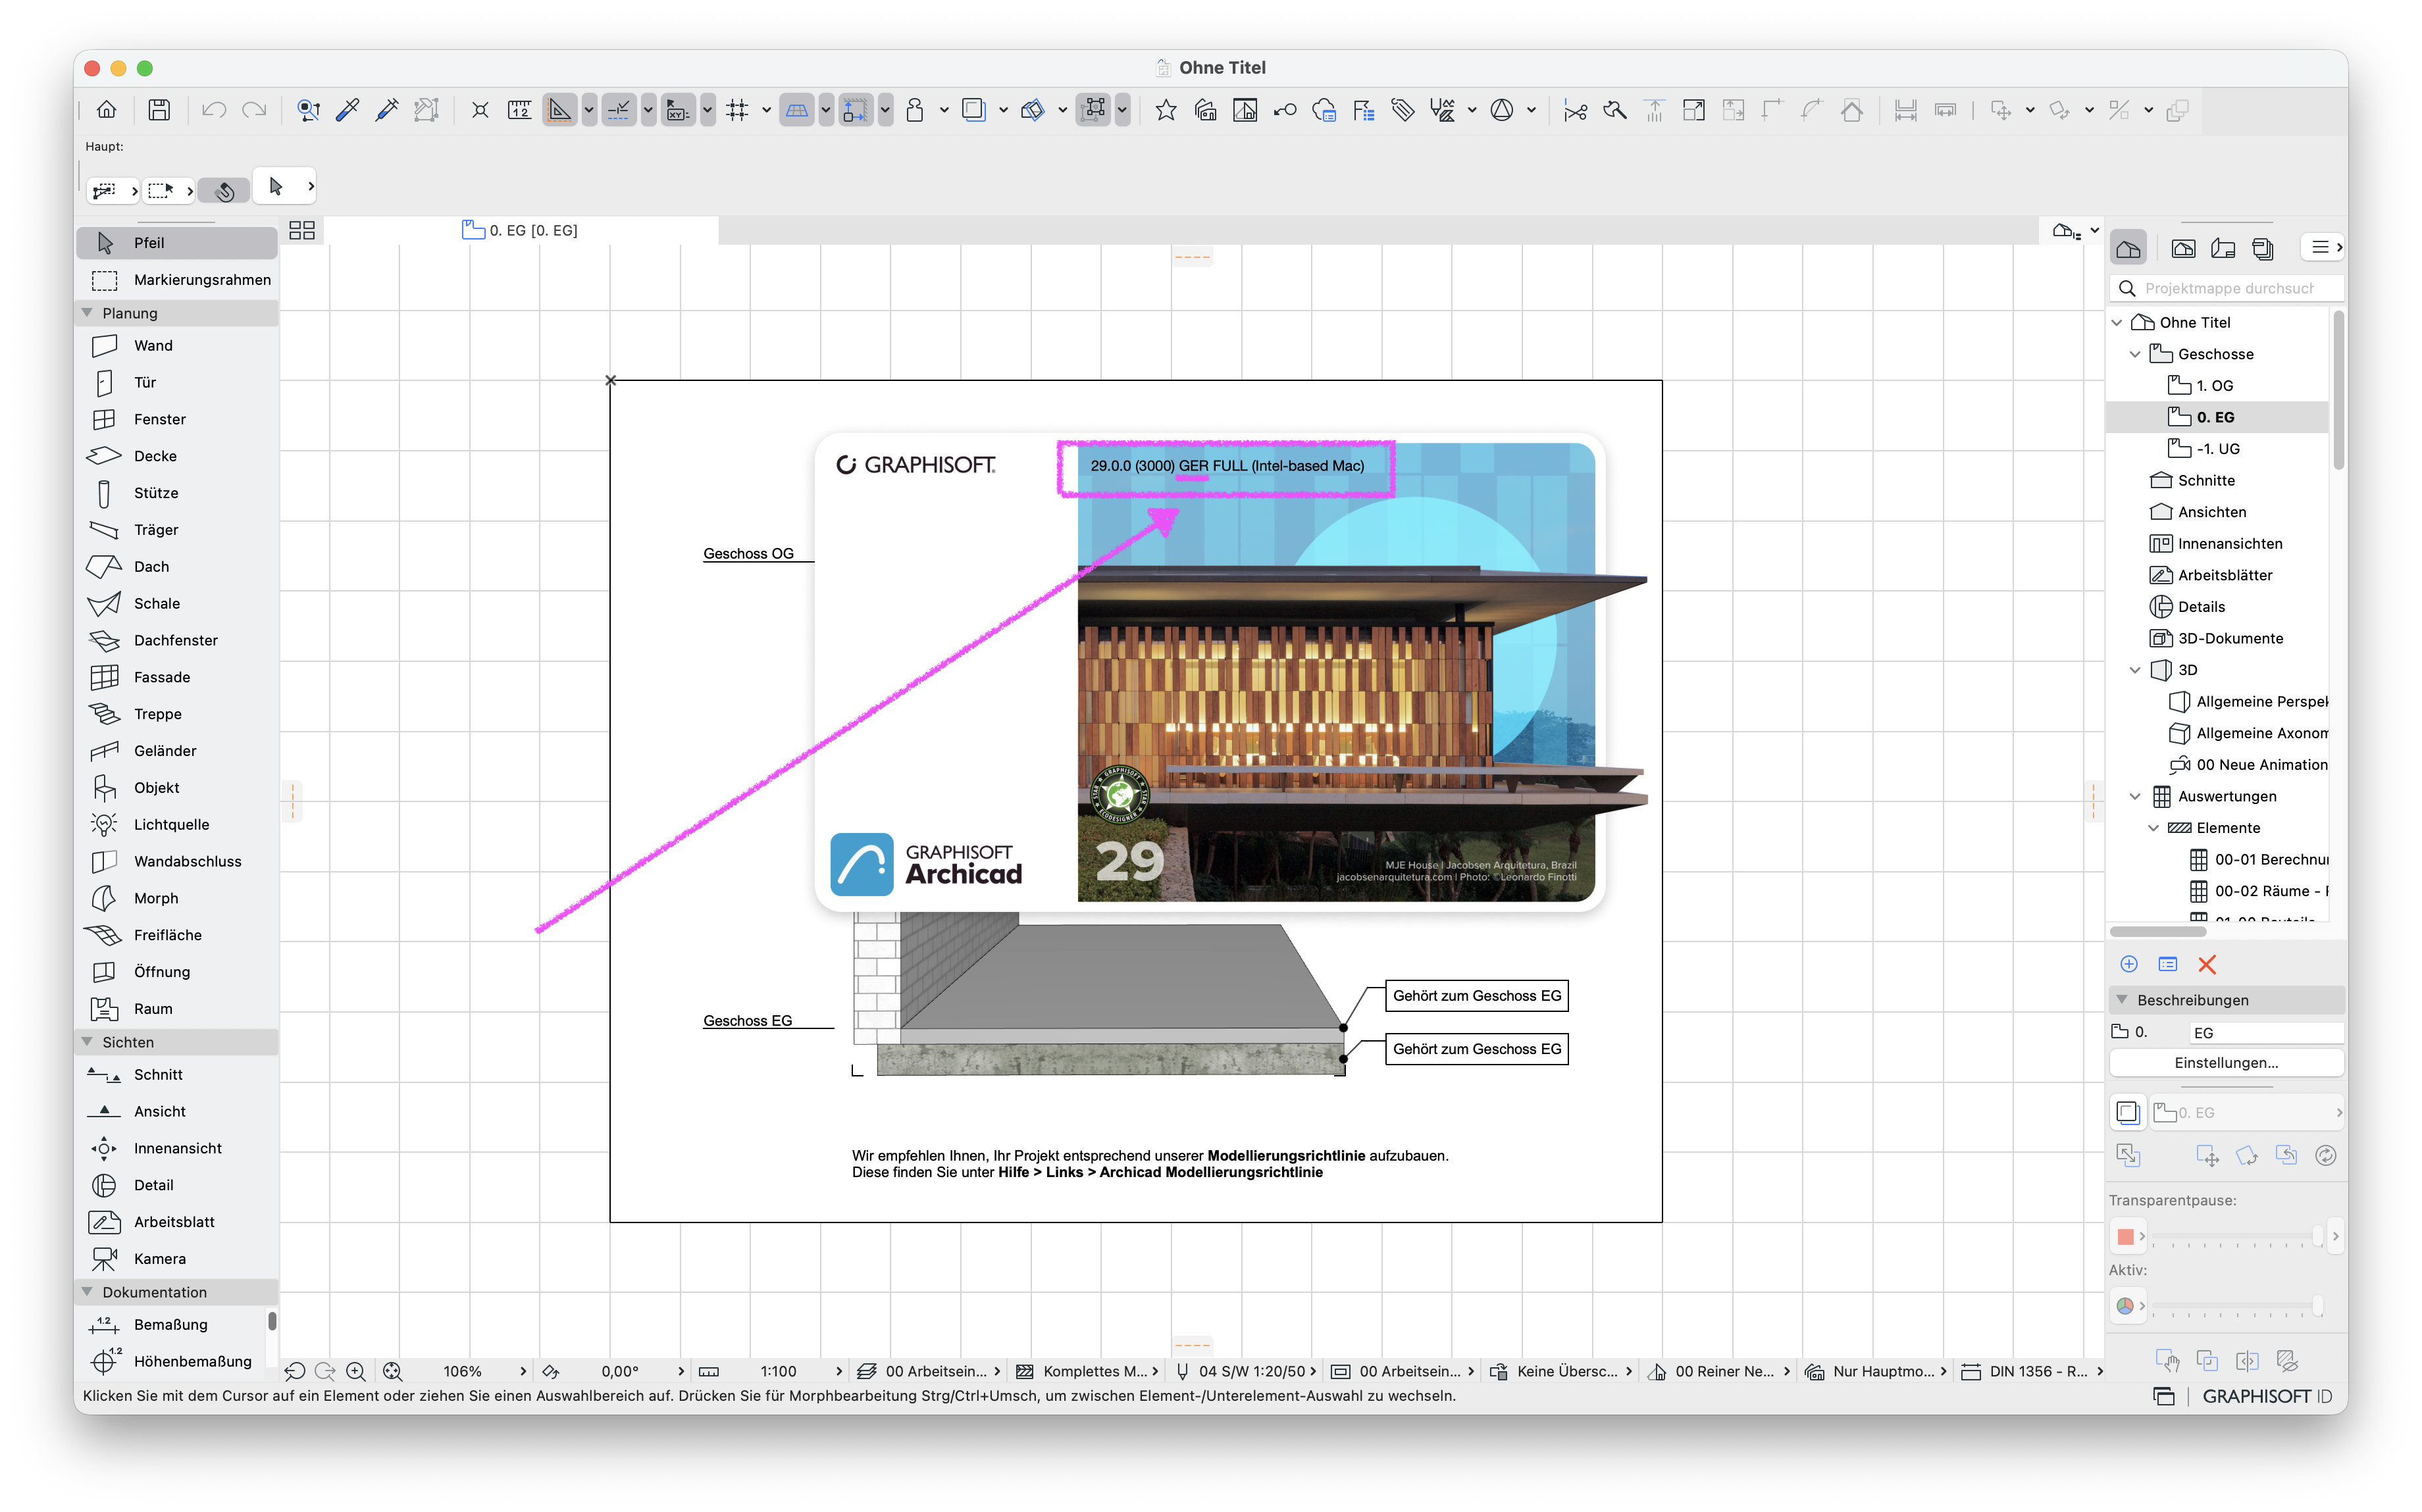Select the syringe inject parameters tool
2422x1512 pixels.
click(x=387, y=110)
